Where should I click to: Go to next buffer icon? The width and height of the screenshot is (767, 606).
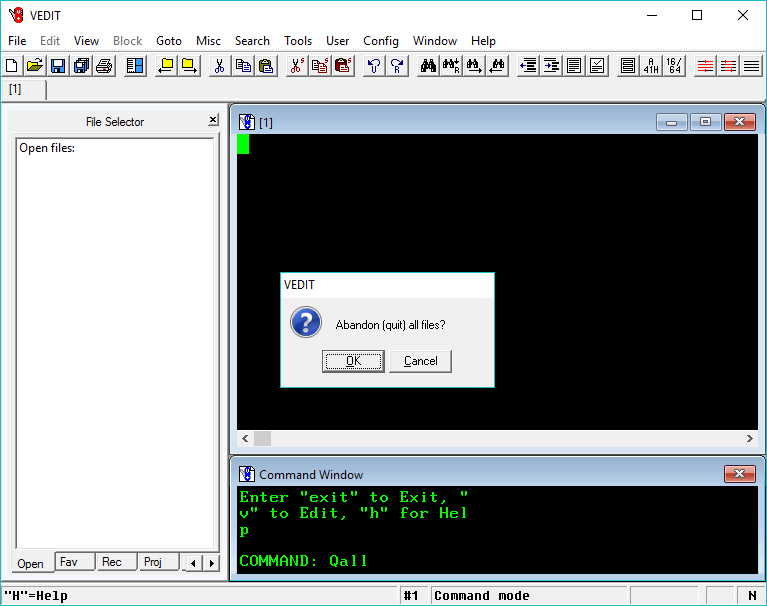[189, 66]
